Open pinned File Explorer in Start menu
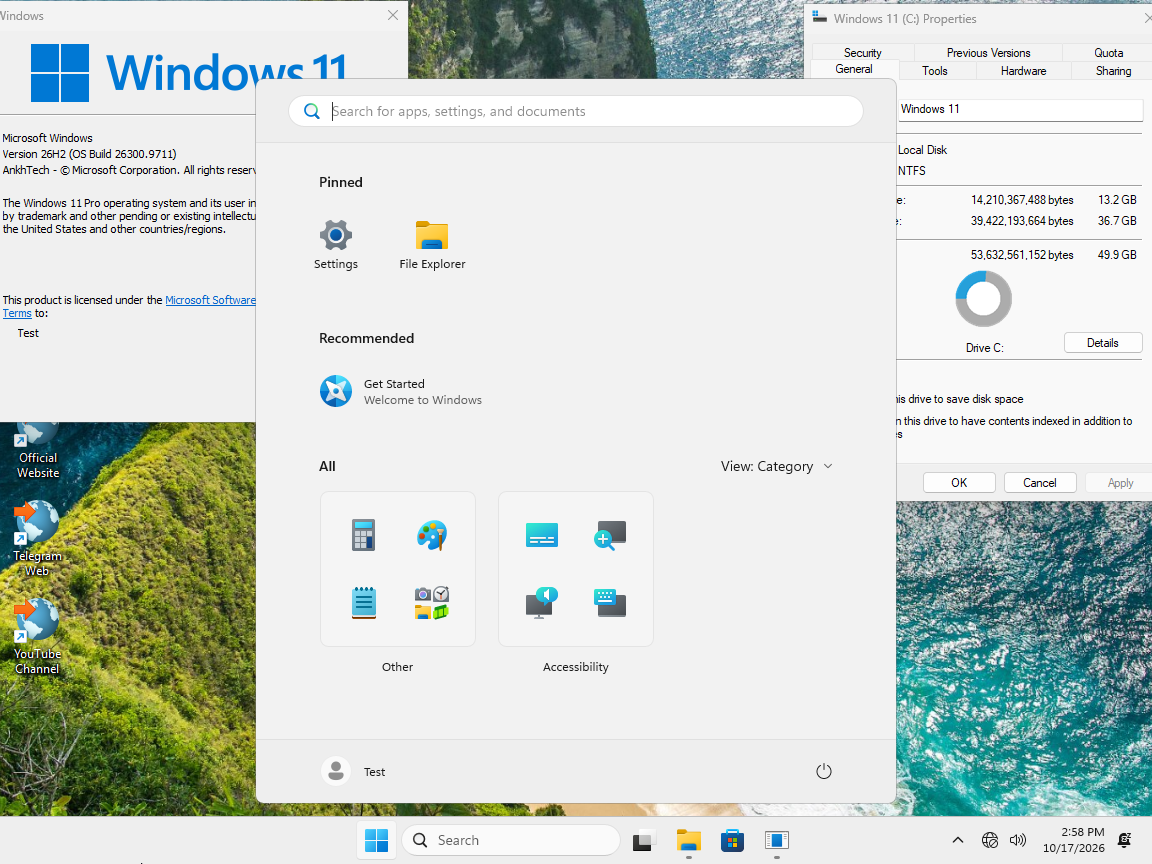This screenshot has width=1152, height=864. (x=432, y=245)
